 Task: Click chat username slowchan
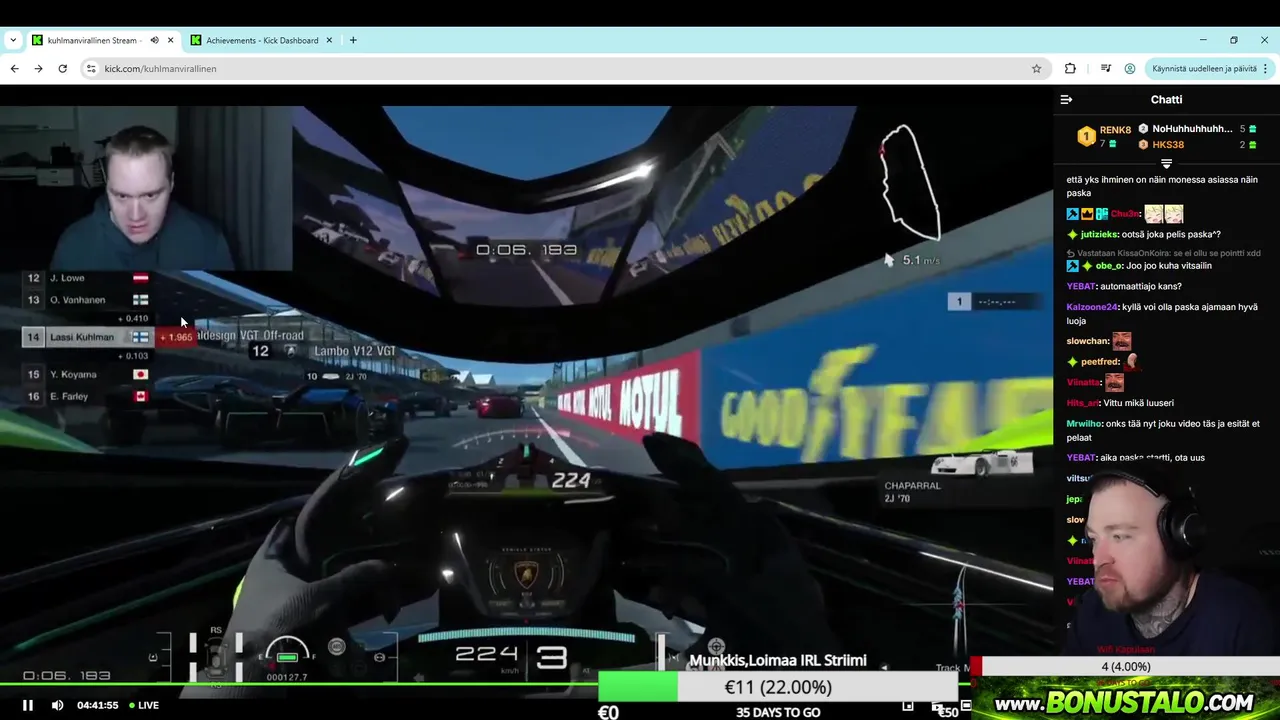click(1088, 341)
